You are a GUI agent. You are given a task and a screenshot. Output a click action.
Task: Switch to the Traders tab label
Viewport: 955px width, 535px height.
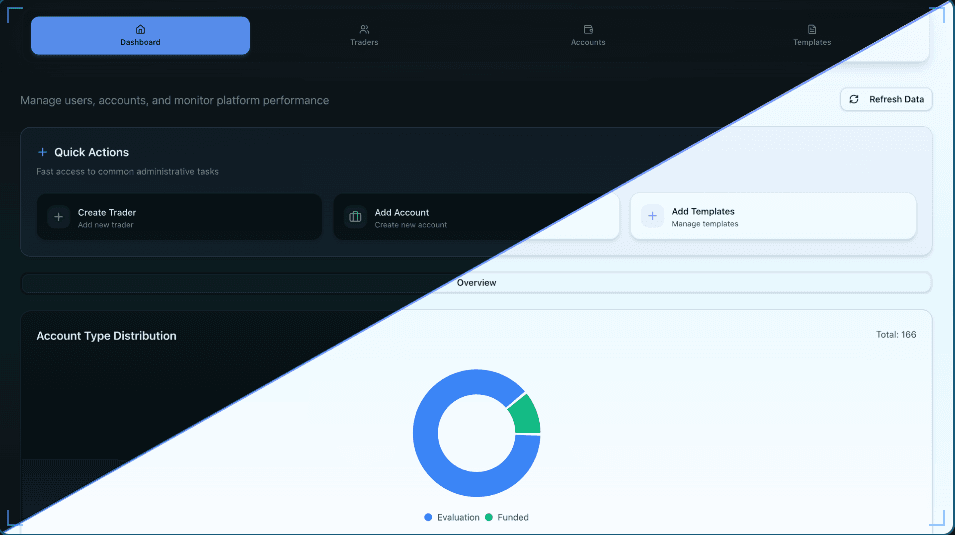(x=364, y=43)
